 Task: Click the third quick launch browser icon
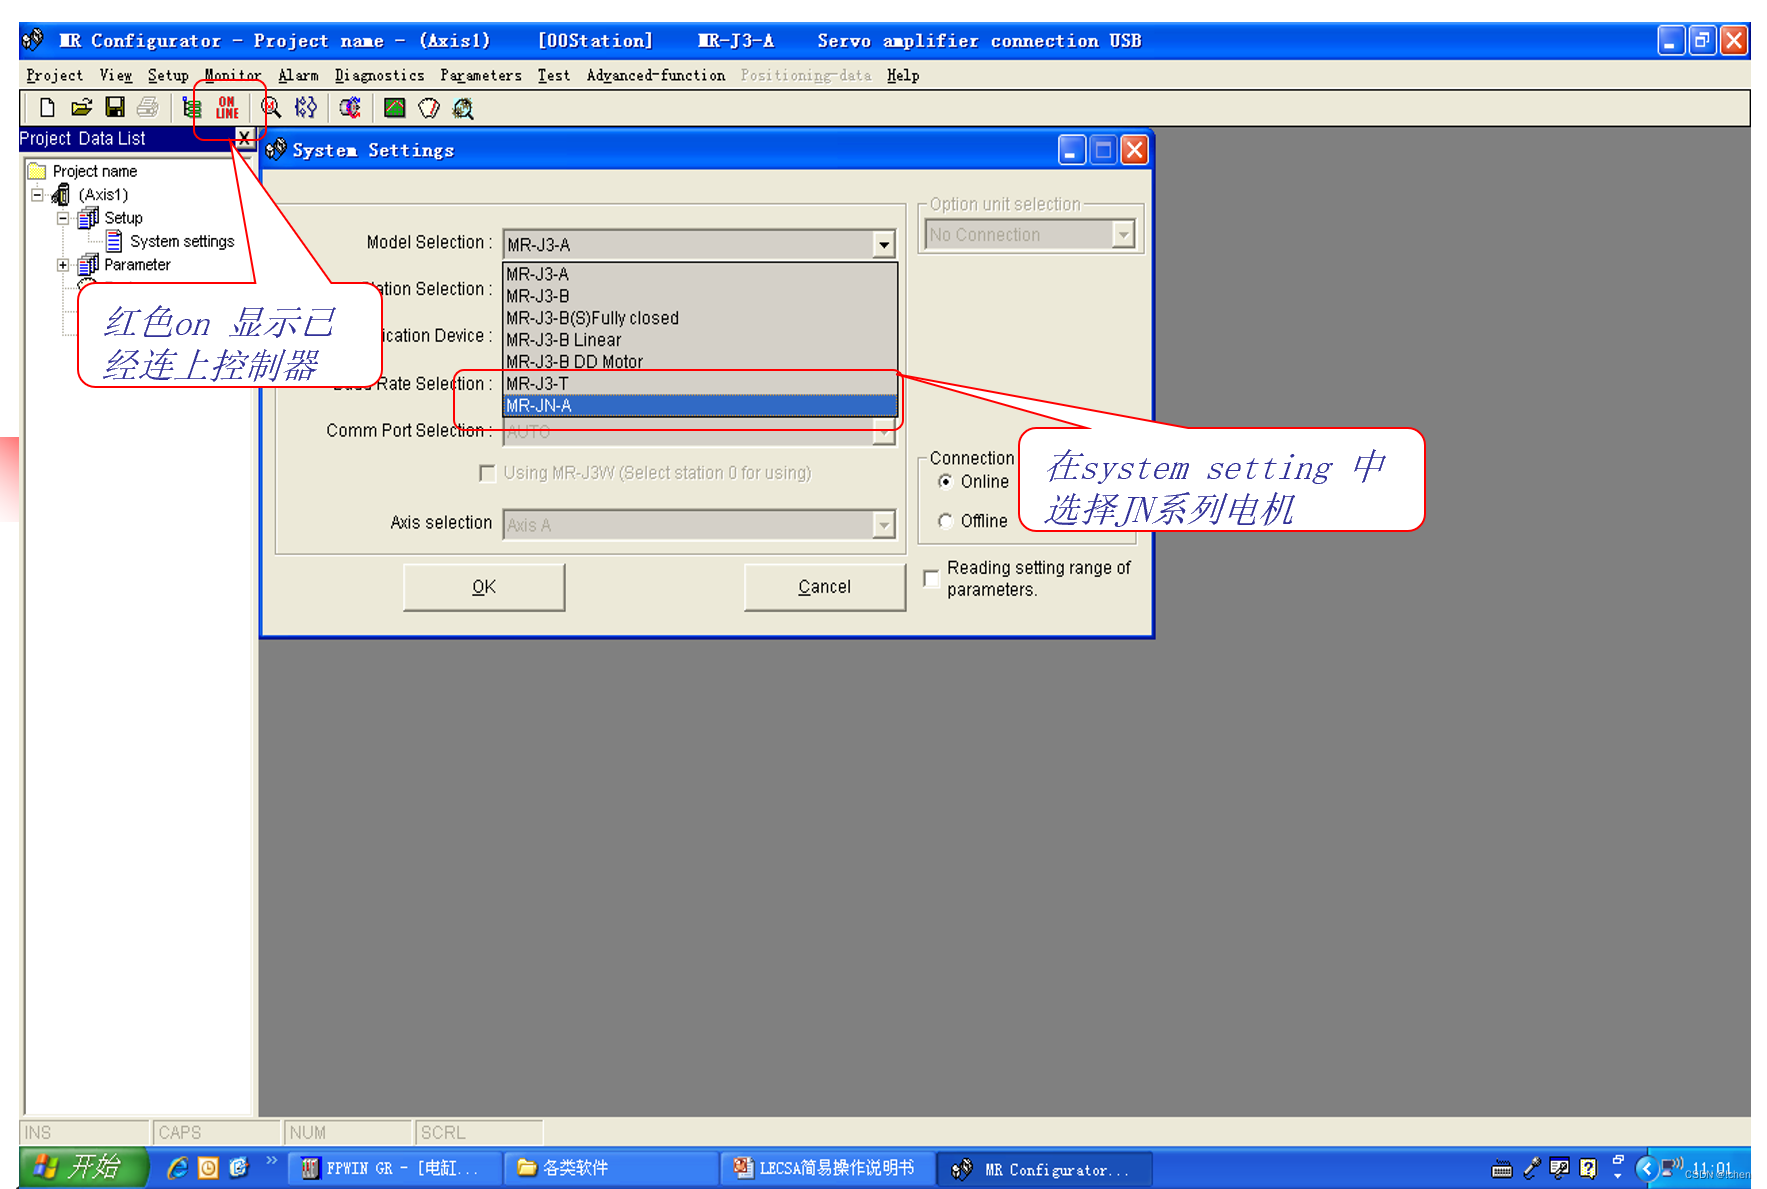(239, 1167)
